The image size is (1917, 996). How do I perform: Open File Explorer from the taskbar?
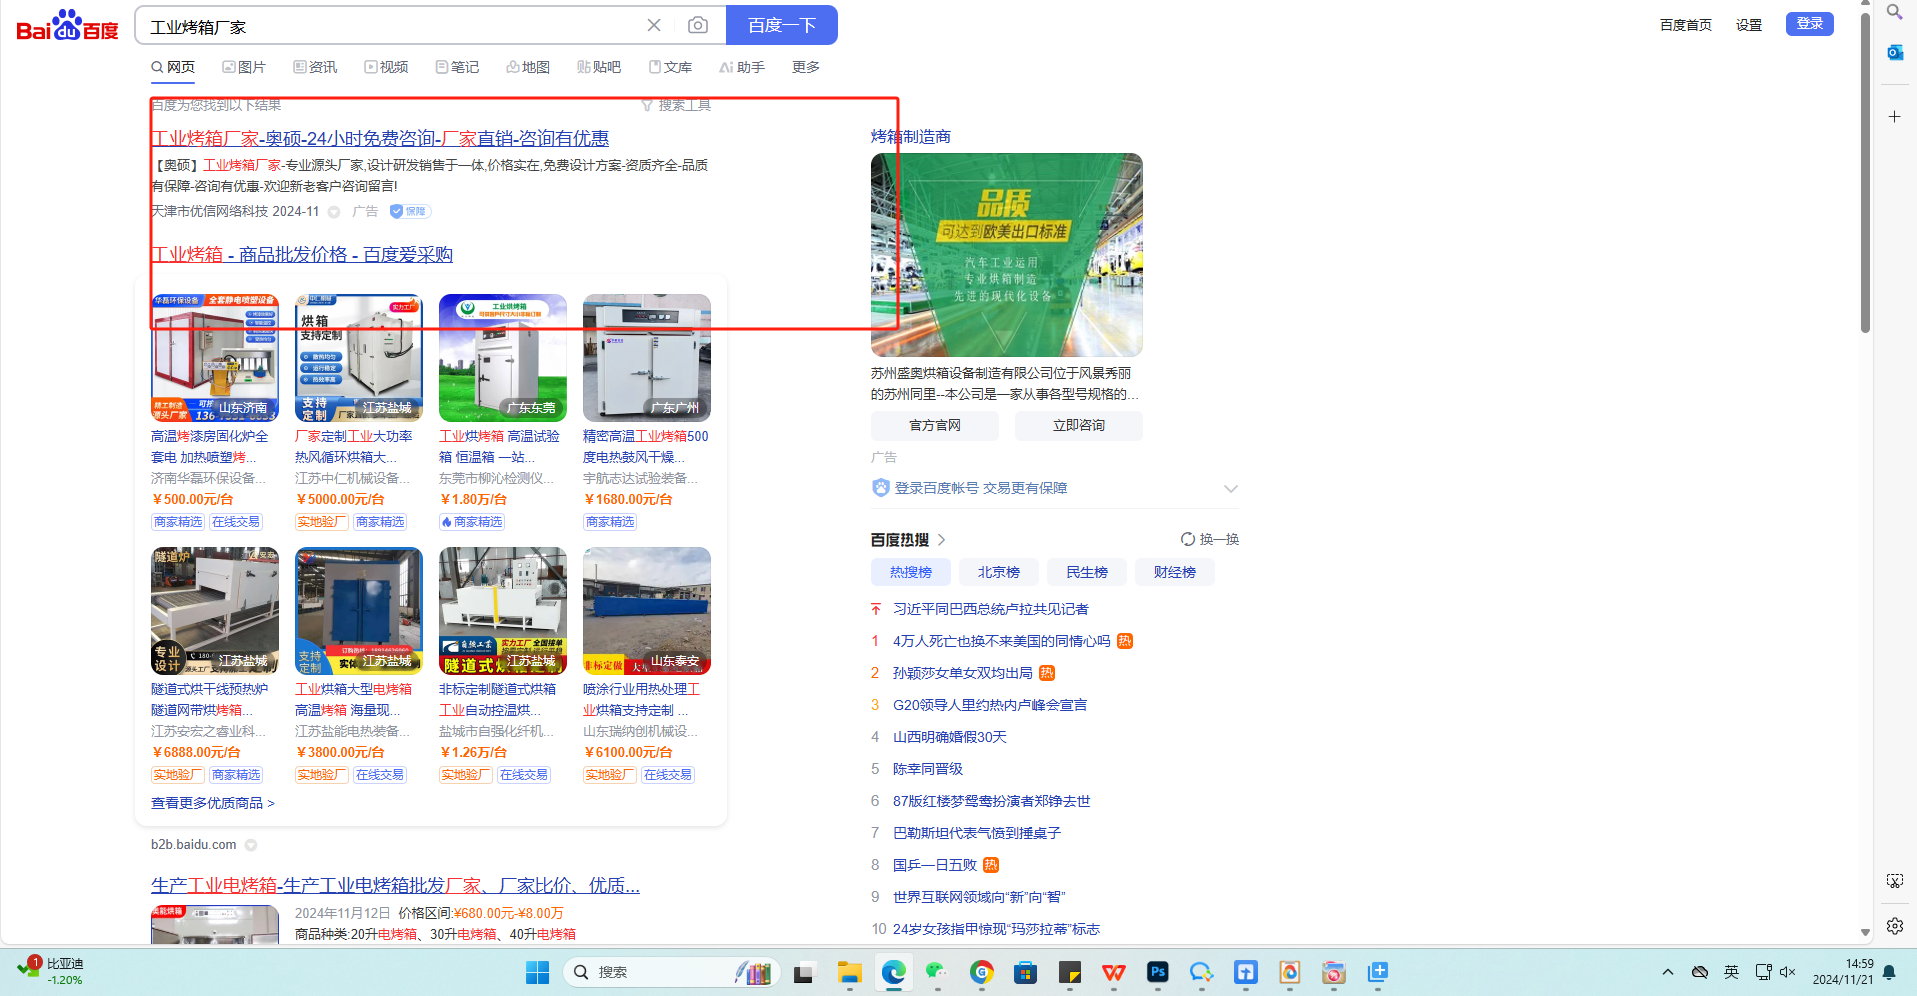(x=849, y=972)
